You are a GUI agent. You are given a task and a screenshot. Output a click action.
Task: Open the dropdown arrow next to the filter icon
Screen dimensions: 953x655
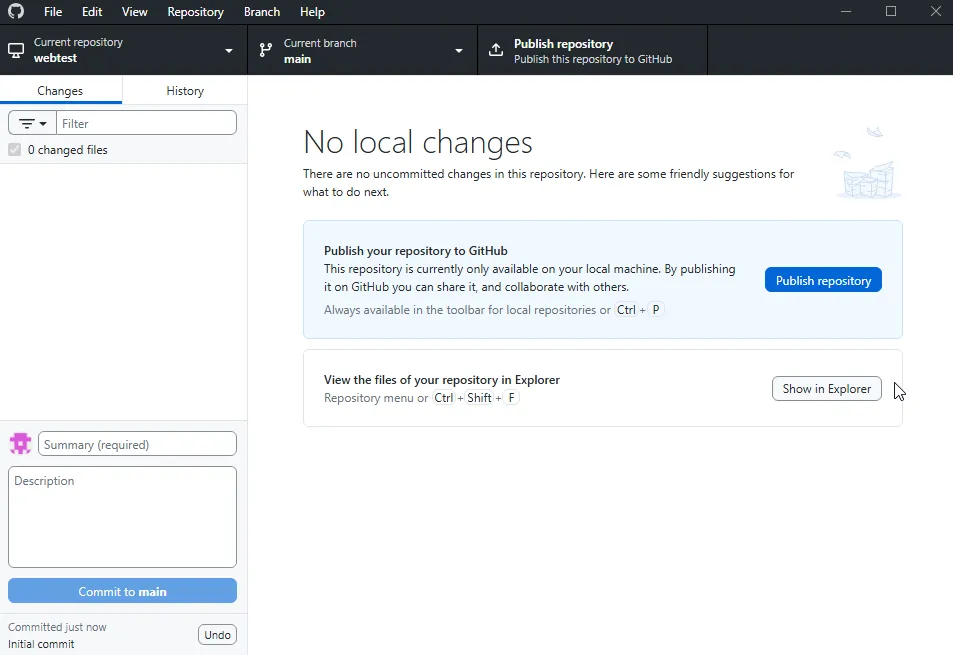42,122
